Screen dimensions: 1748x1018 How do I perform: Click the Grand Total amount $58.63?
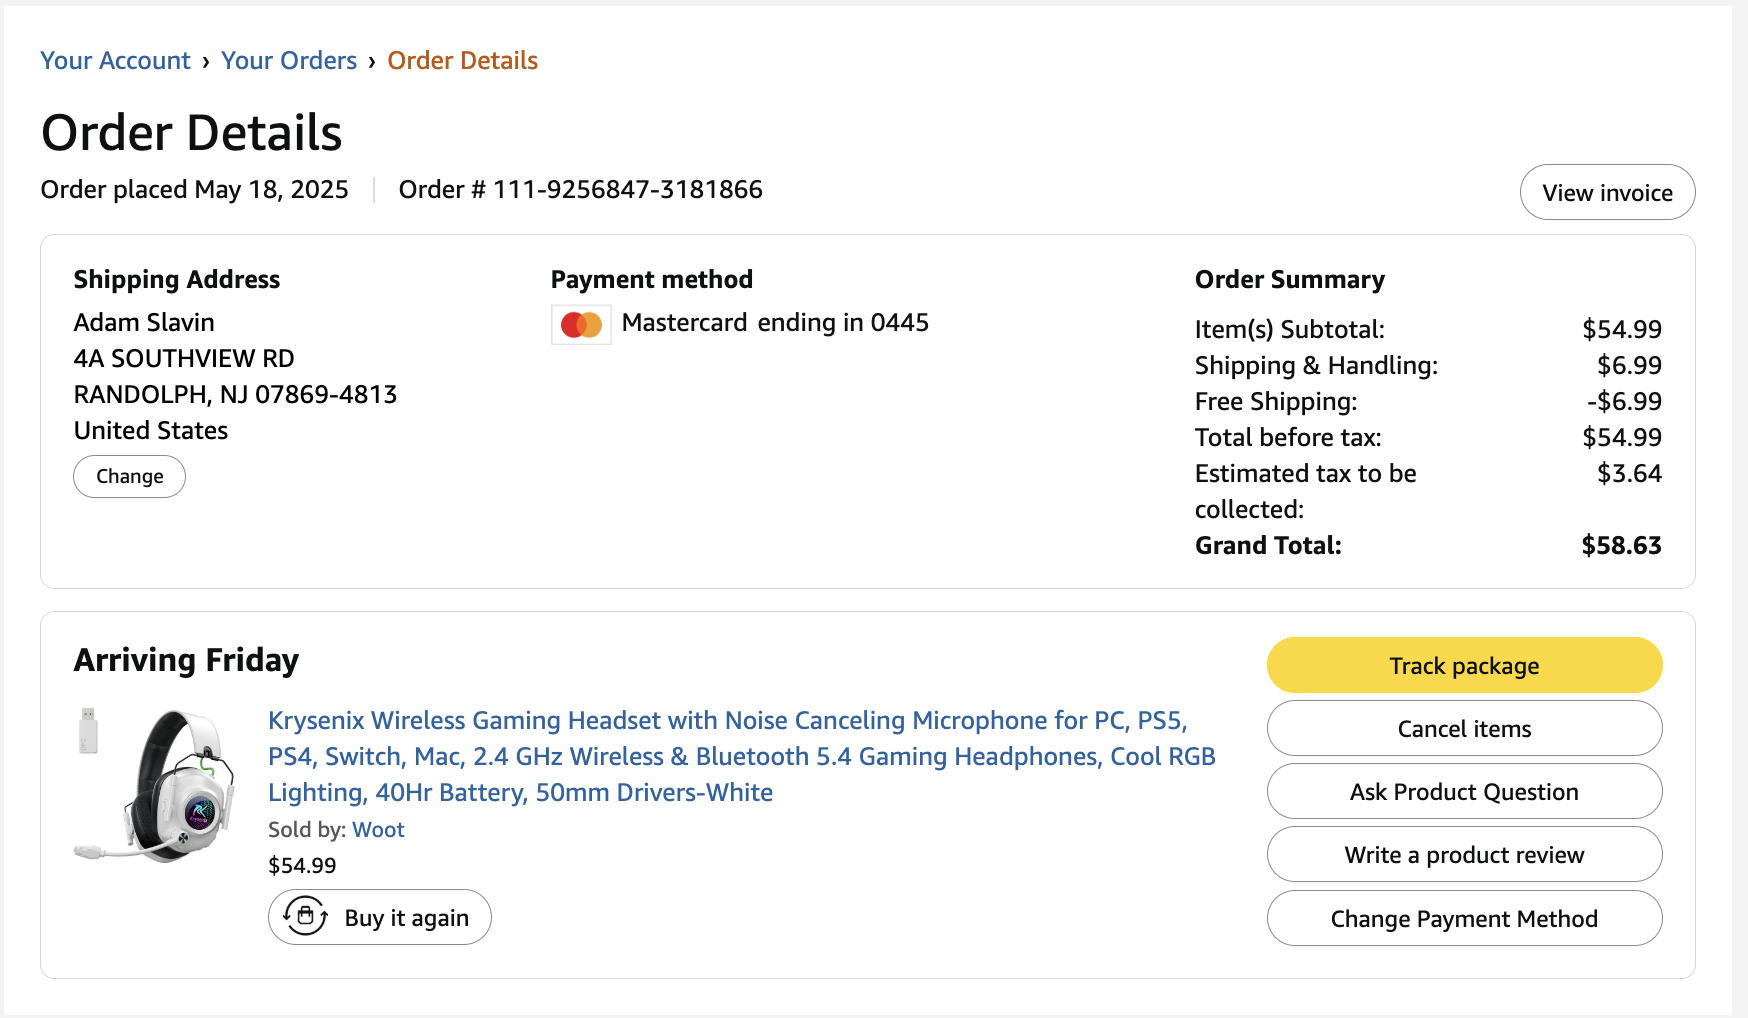click(1621, 545)
